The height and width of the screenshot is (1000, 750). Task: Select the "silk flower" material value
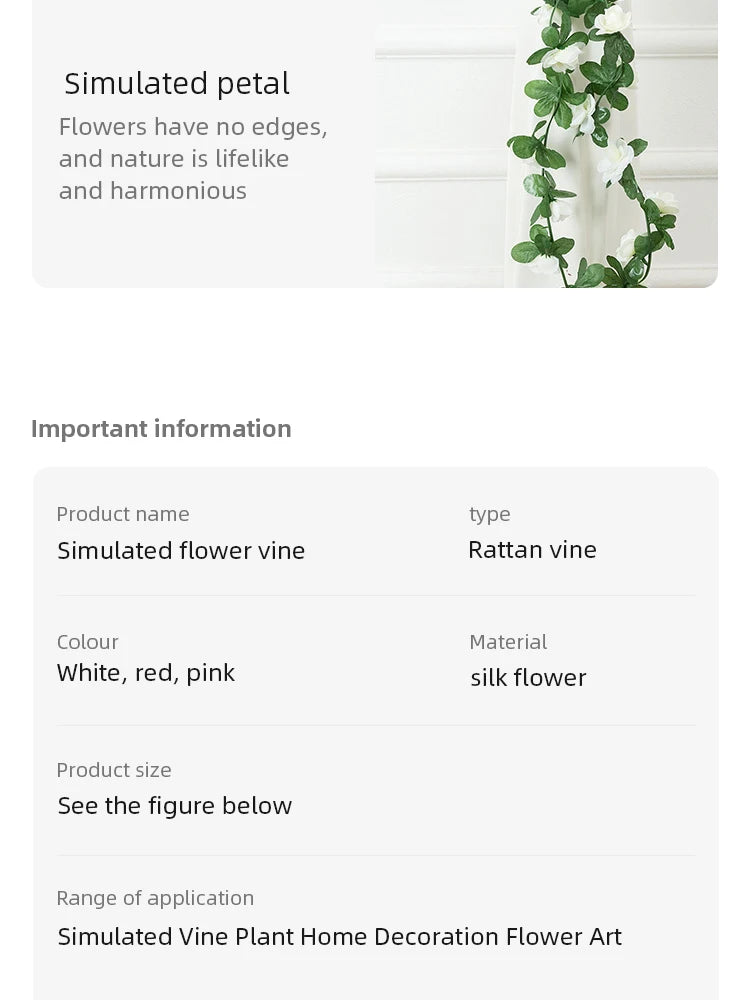pyautogui.click(x=528, y=677)
